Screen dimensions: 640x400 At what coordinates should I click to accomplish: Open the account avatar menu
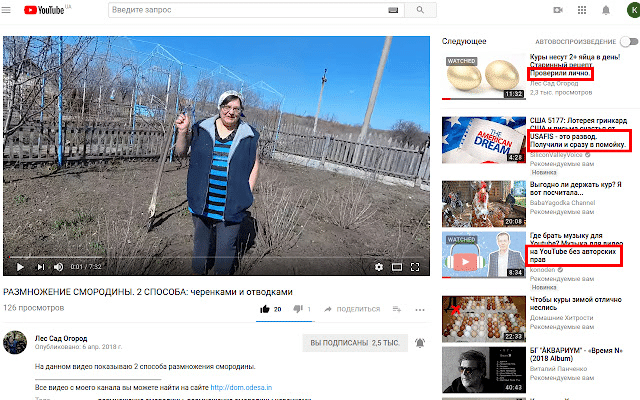pos(633,10)
